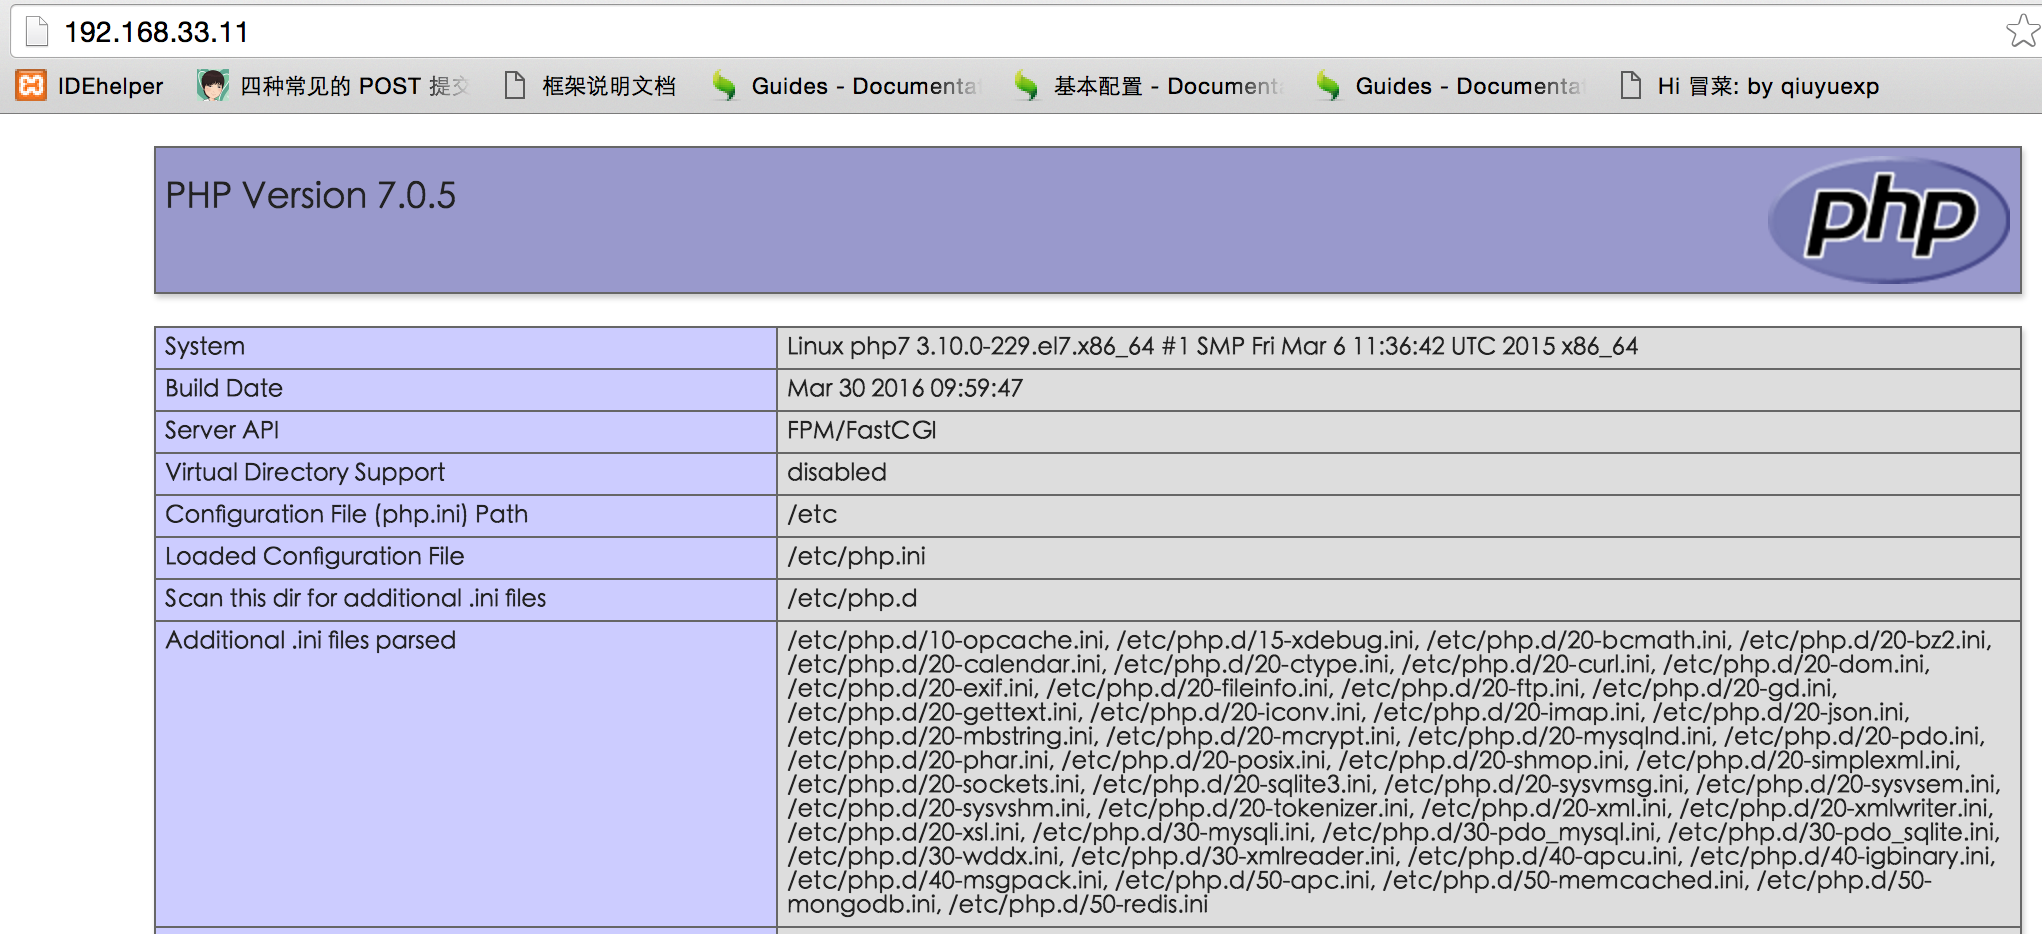Click the page icon beside Hi 冒菜
The image size is (2042, 934).
(1631, 86)
